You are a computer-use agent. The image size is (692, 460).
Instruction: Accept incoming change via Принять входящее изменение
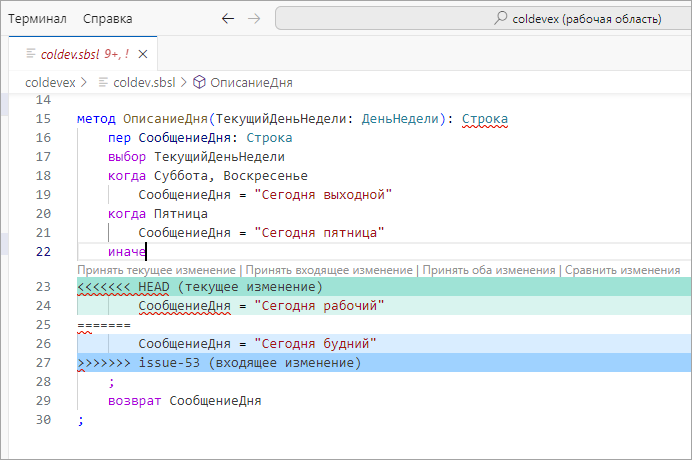click(x=329, y=270)
